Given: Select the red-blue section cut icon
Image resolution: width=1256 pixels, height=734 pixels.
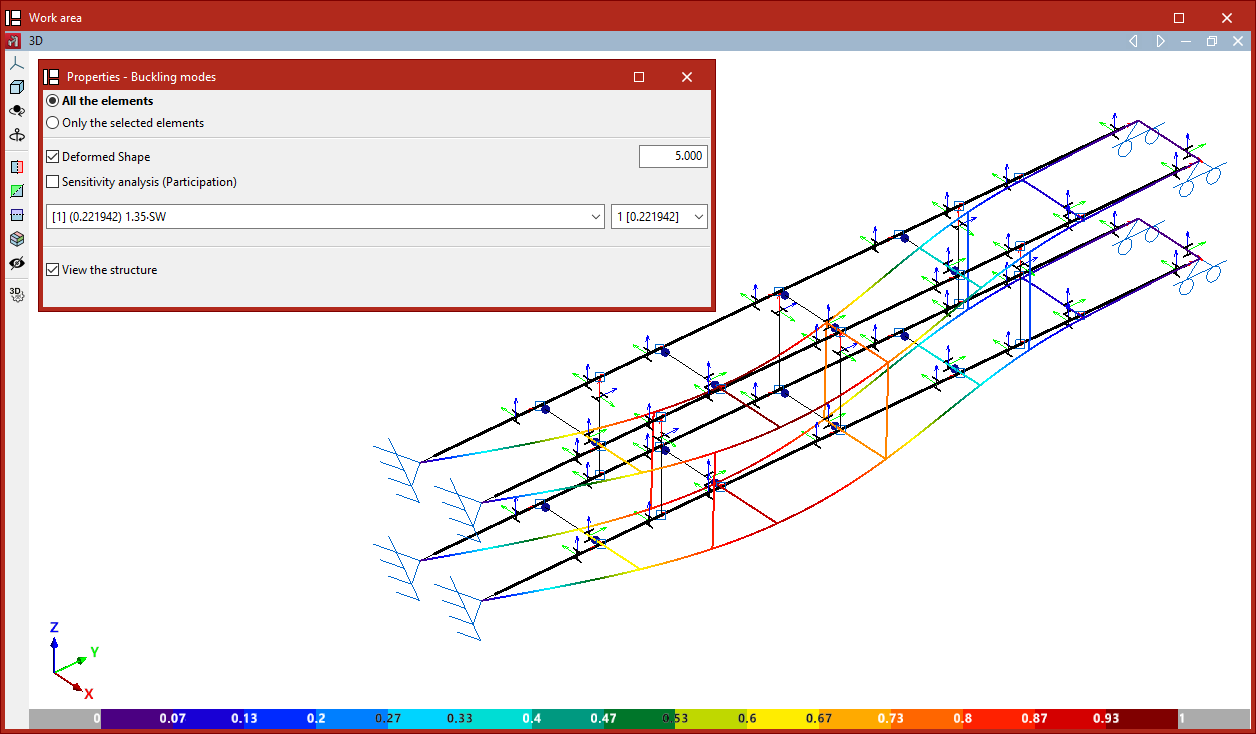Looking at the screenshot, I should pyautogui.click(x=16, y=167).
